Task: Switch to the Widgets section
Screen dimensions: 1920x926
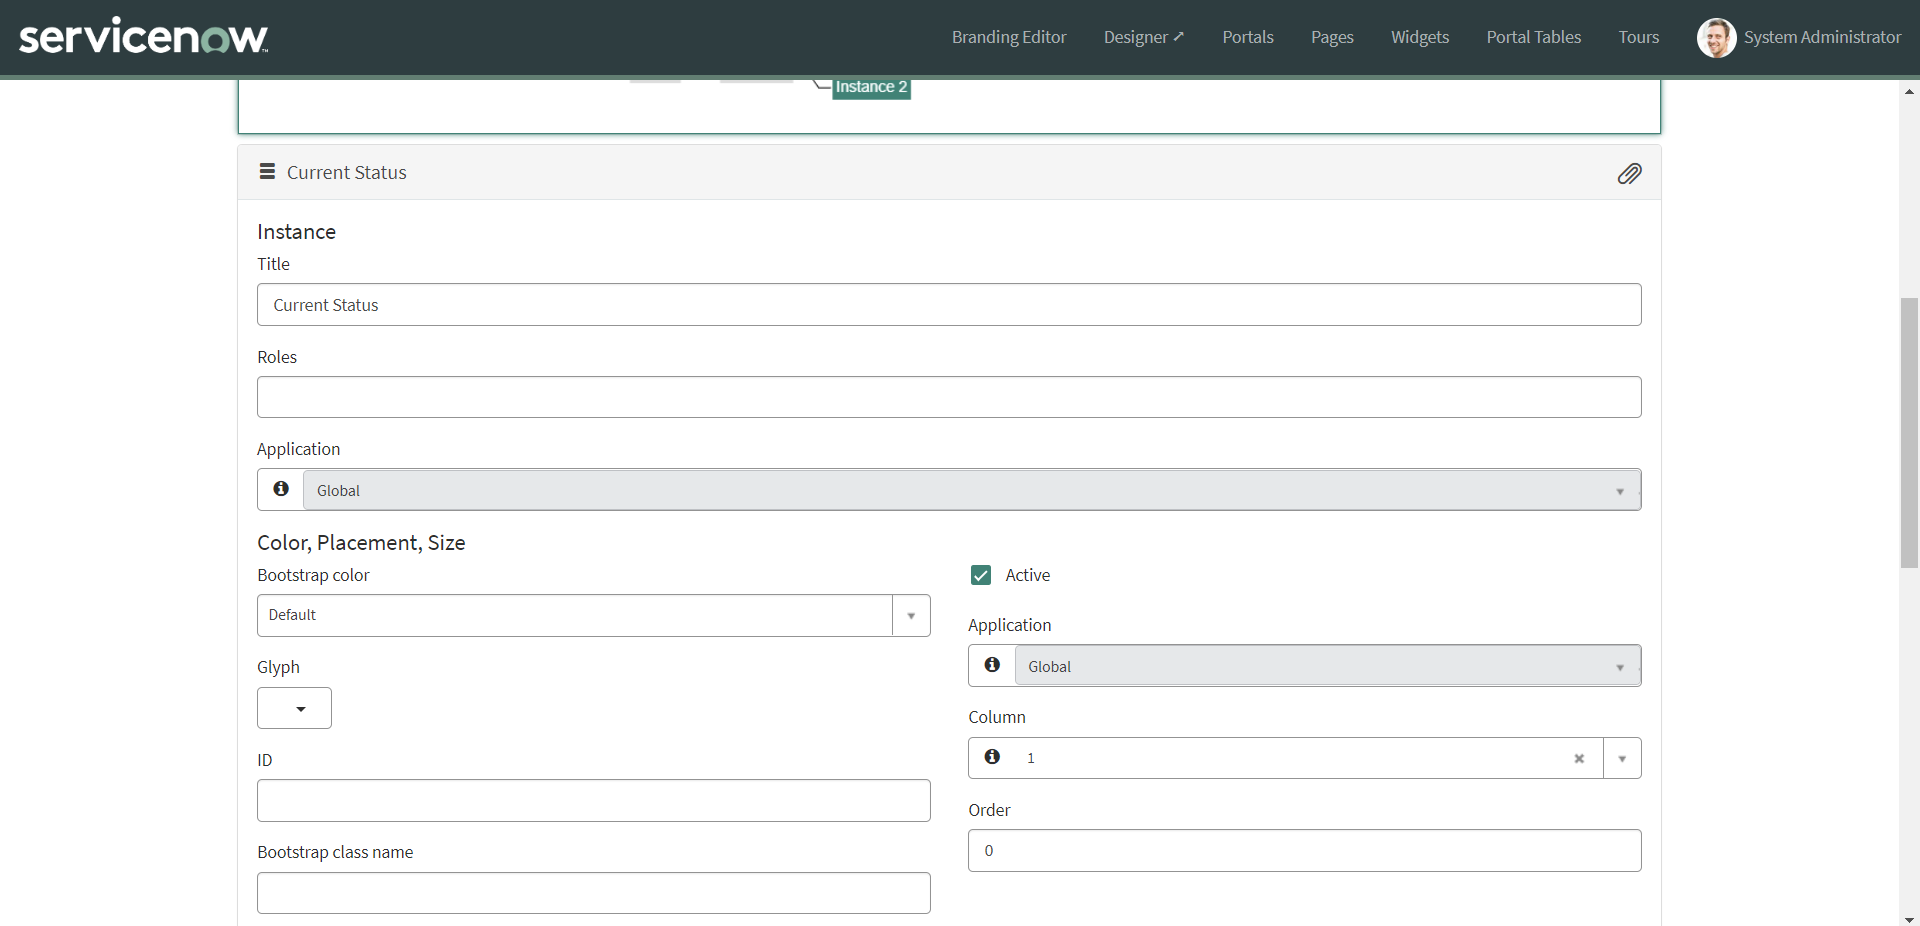Action: (x=1420, y=37)
